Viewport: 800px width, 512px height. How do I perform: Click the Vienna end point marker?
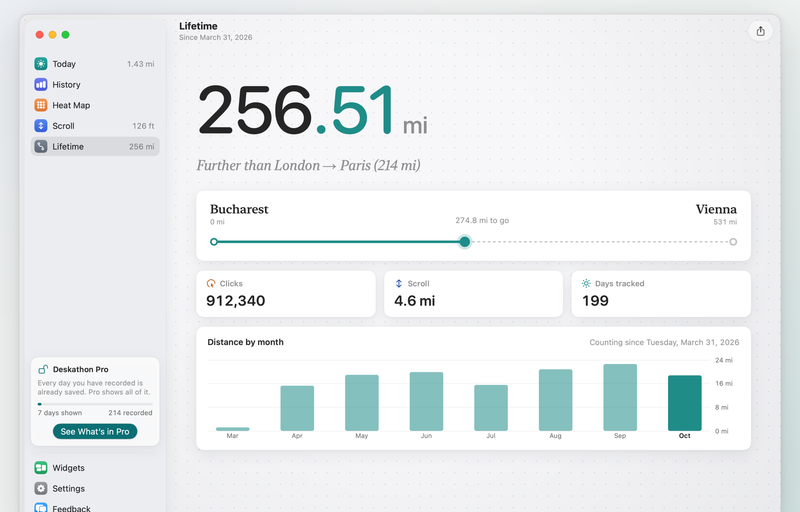[x=733, y=242]
